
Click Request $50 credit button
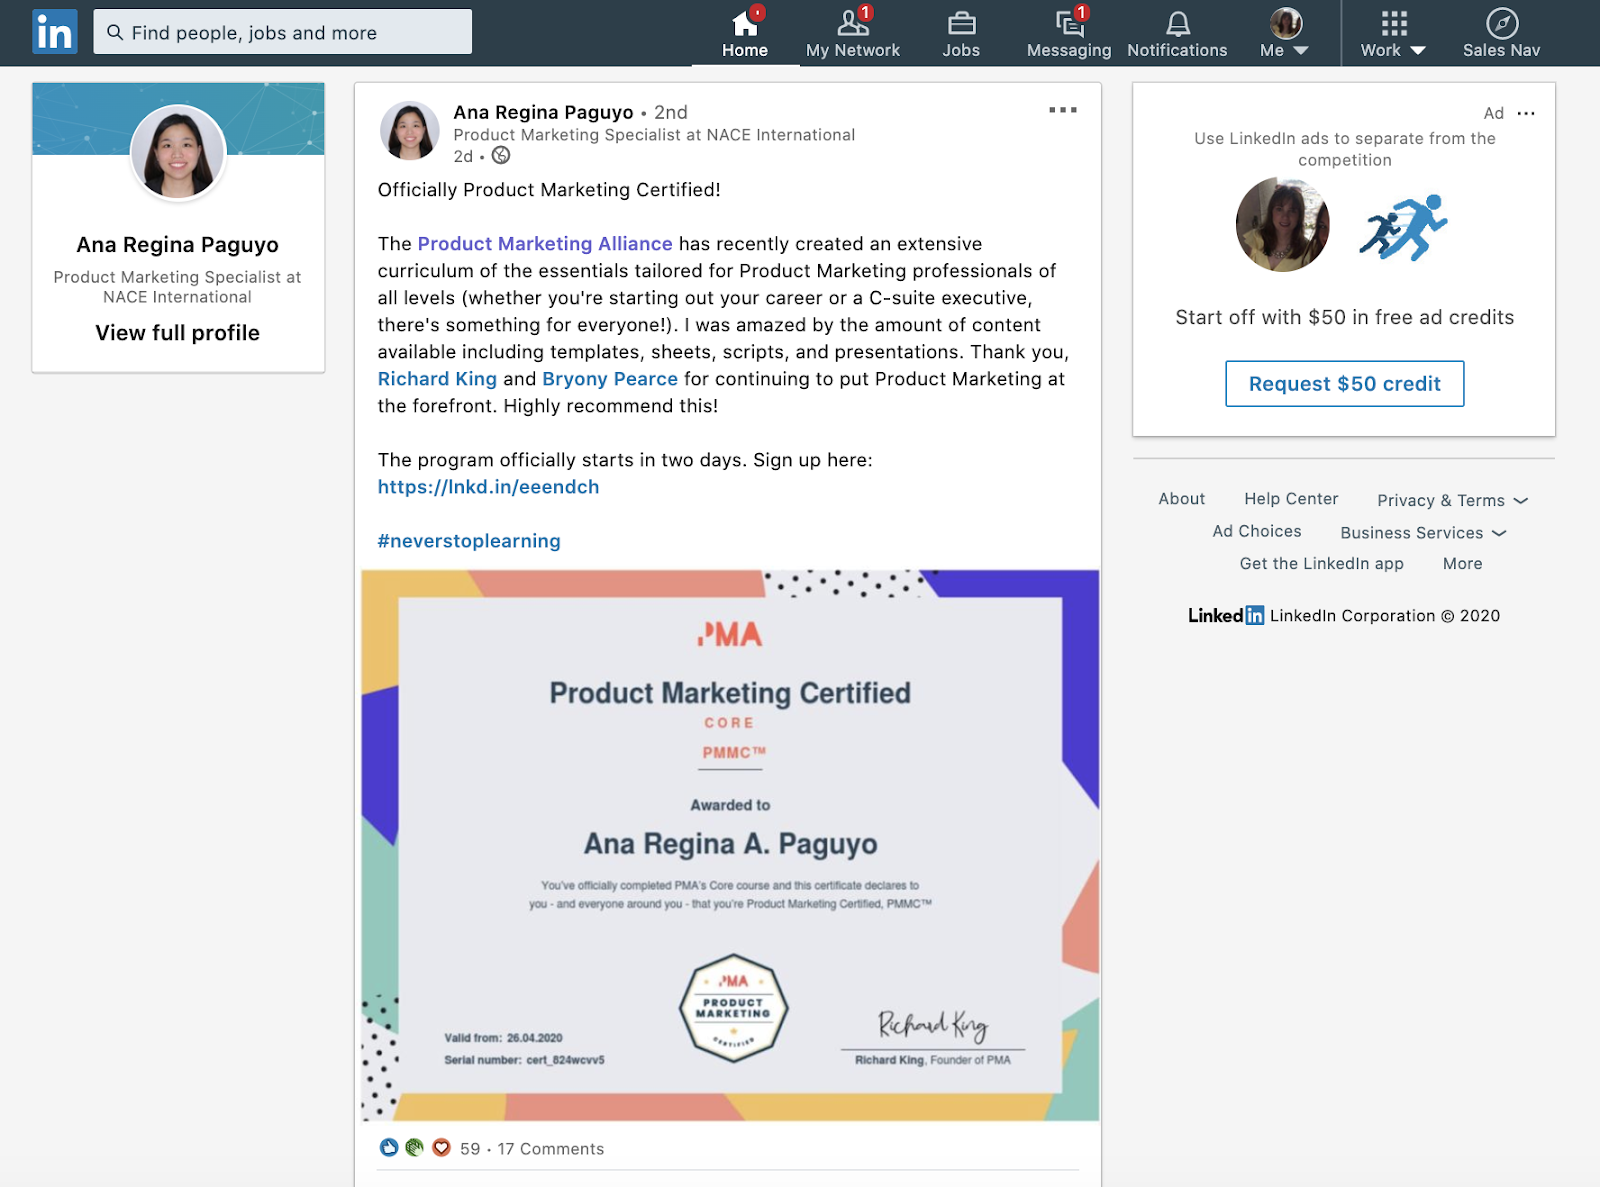click(1345, 384)
